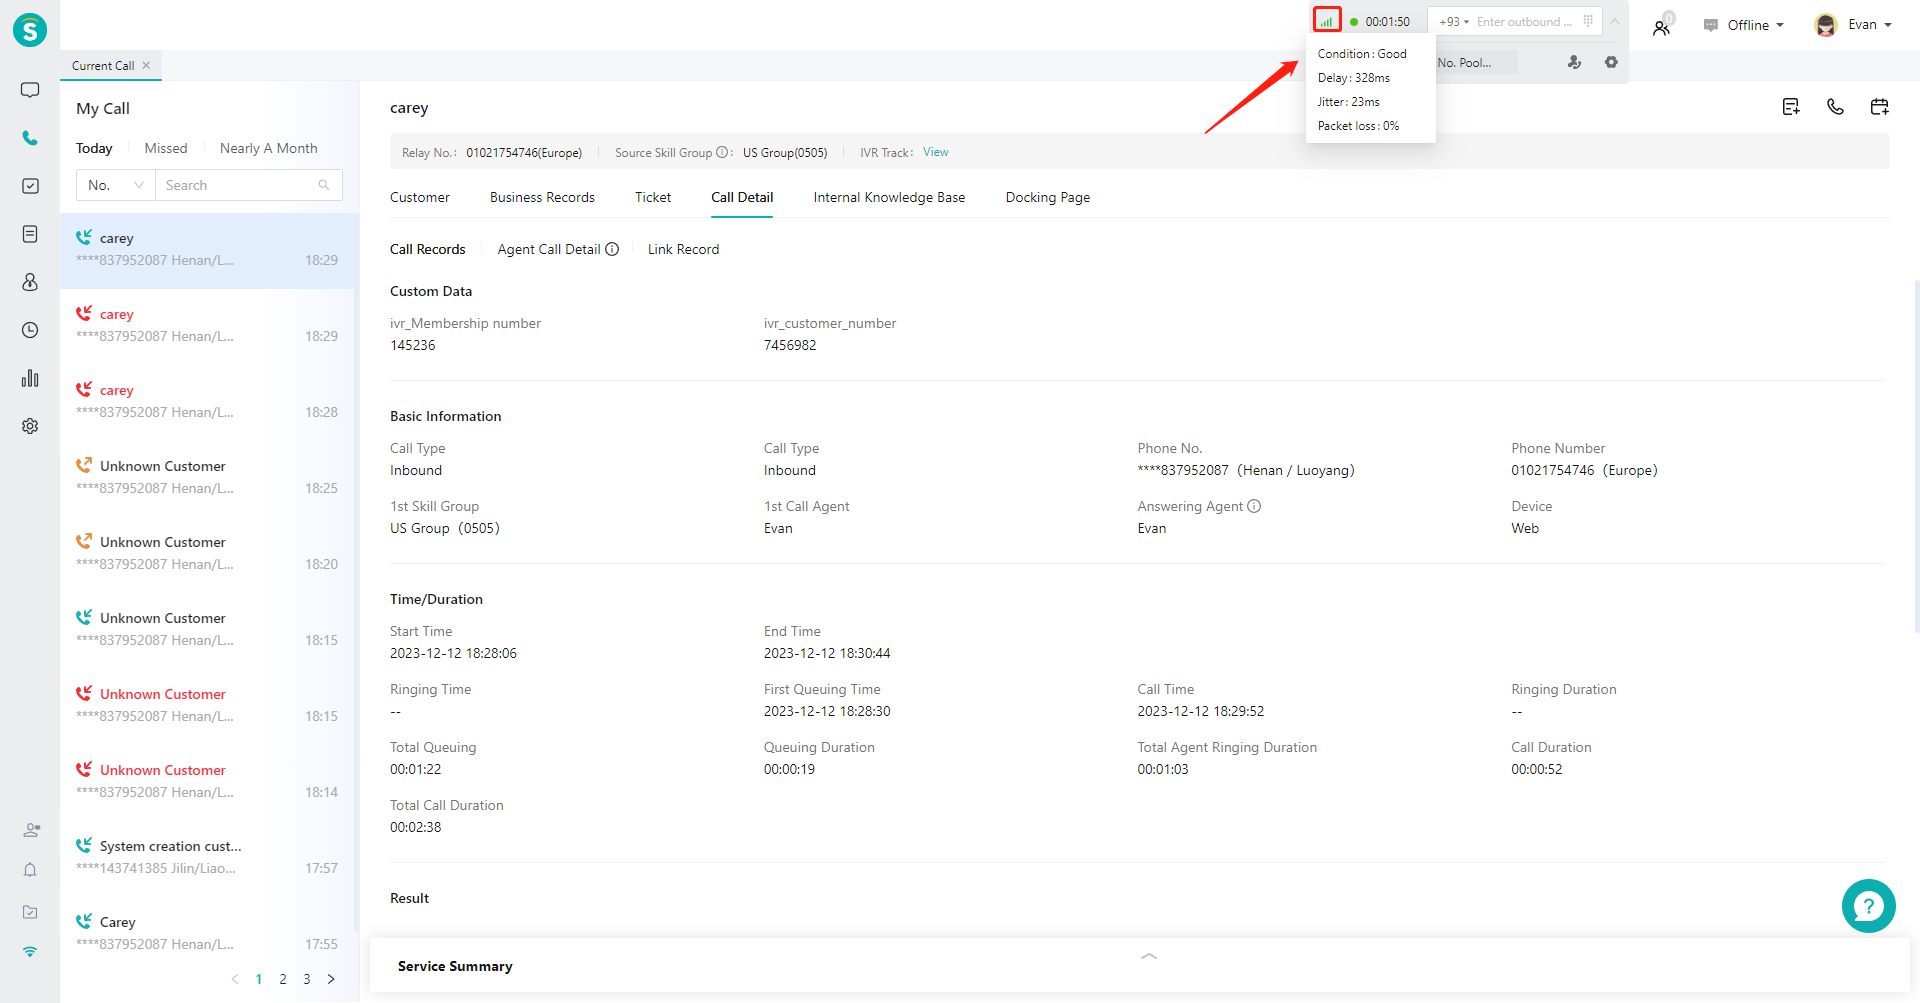1920x1003 pixels.
Task: Select the Call Records sub-tab
Action: click(428, 249)
